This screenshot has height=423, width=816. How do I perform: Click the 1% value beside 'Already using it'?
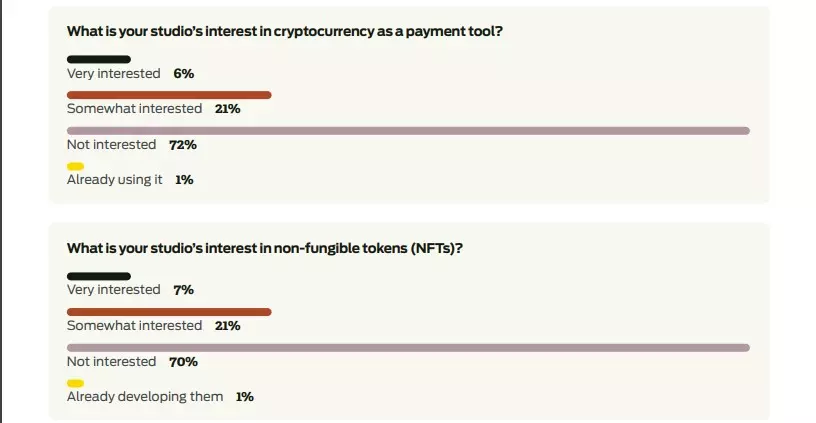pyautogui.click(x=184, y=180)
